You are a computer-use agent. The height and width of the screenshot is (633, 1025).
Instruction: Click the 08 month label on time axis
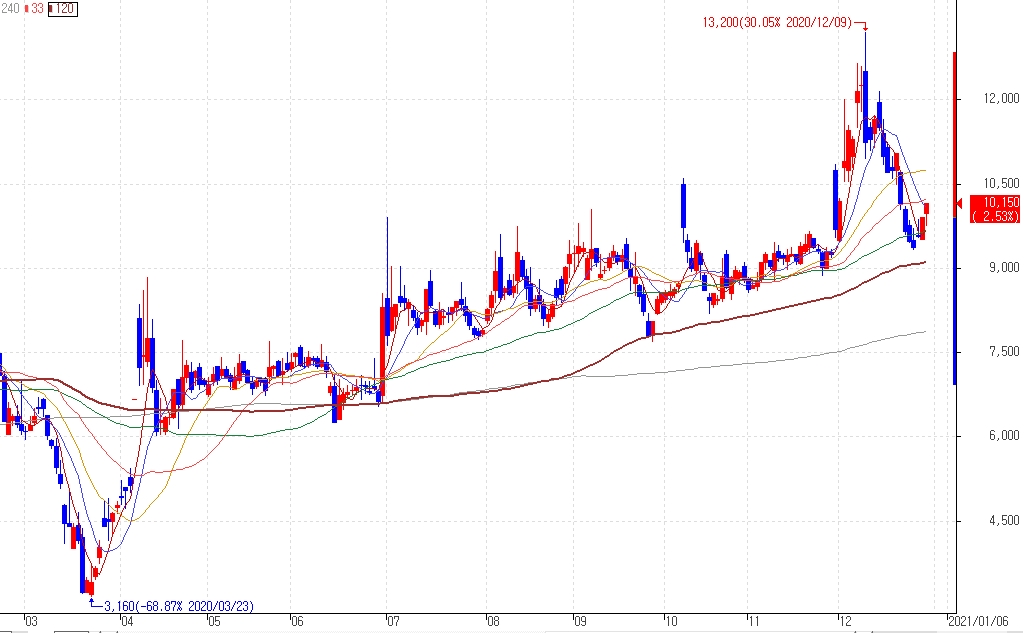[x=493, y=621]
